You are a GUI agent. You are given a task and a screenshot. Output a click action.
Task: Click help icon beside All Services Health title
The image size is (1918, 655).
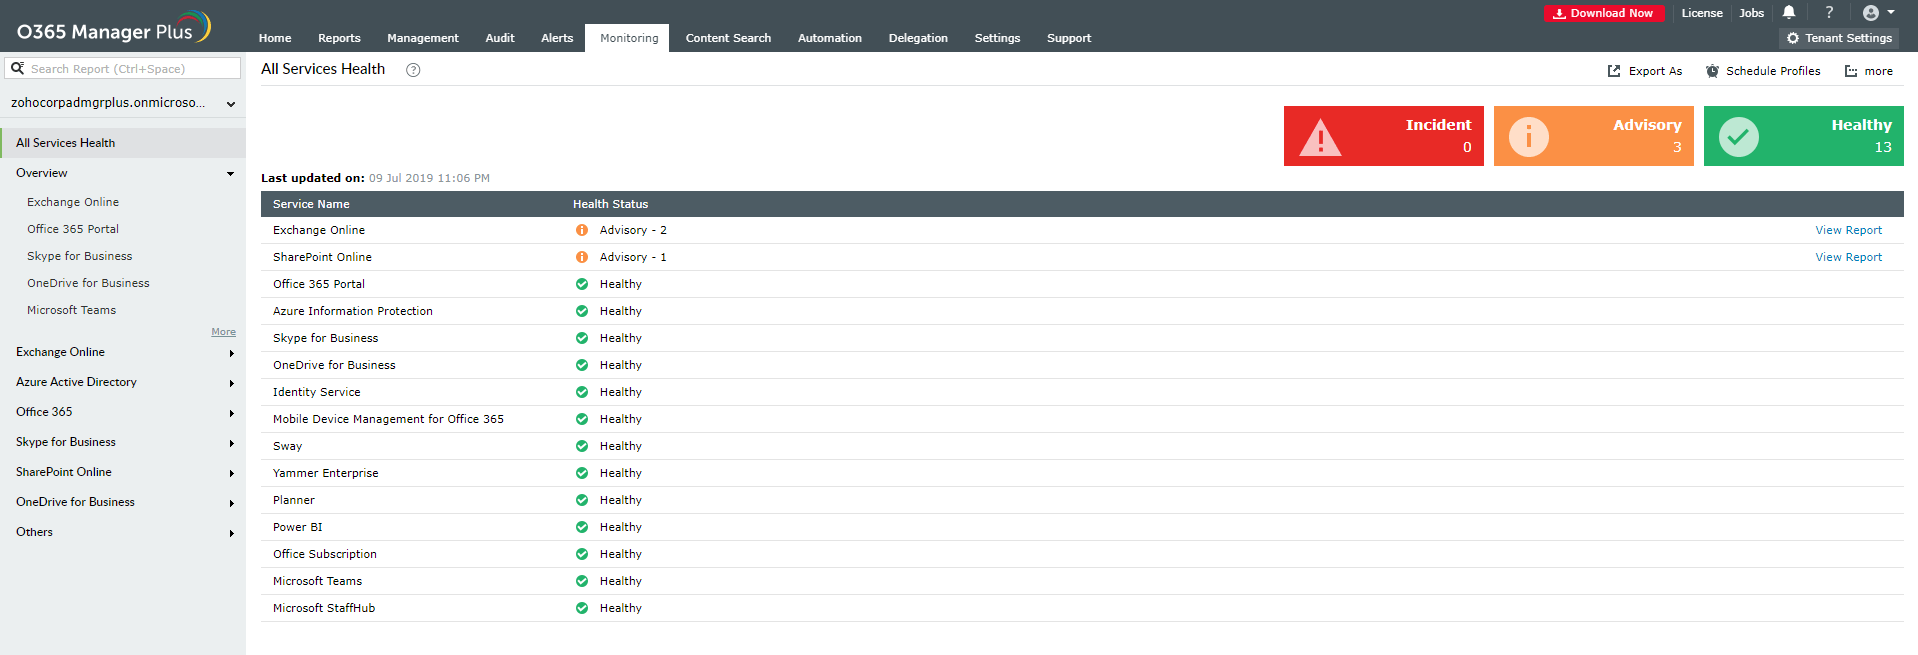coord(413,70)
